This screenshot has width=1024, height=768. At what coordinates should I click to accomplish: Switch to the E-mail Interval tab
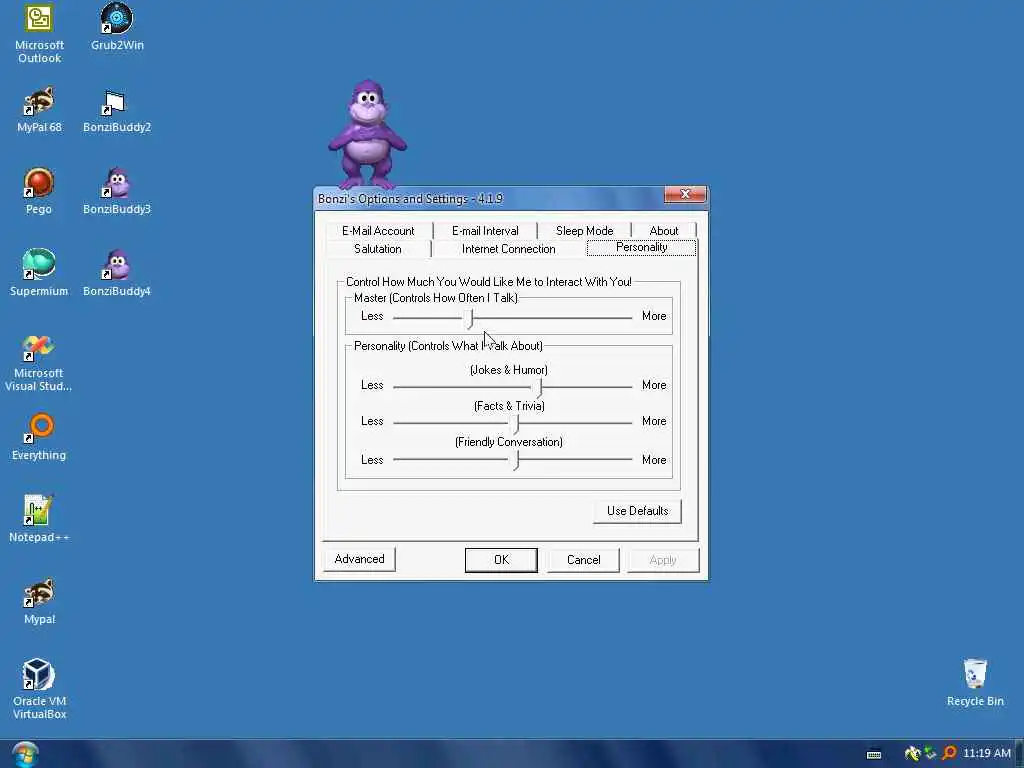tap(485, 231)
